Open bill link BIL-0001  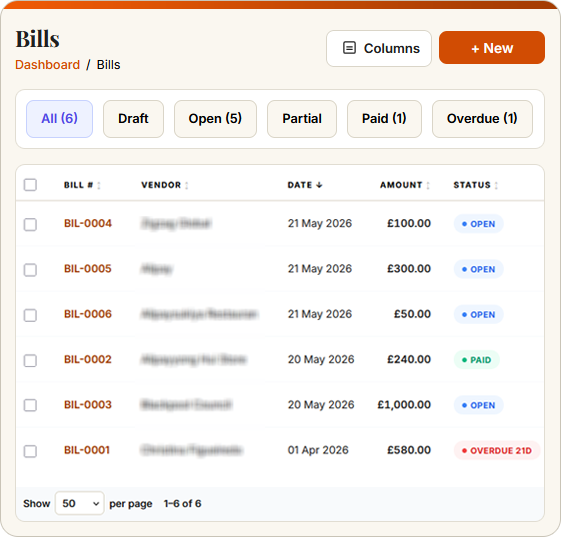[87, 450]
